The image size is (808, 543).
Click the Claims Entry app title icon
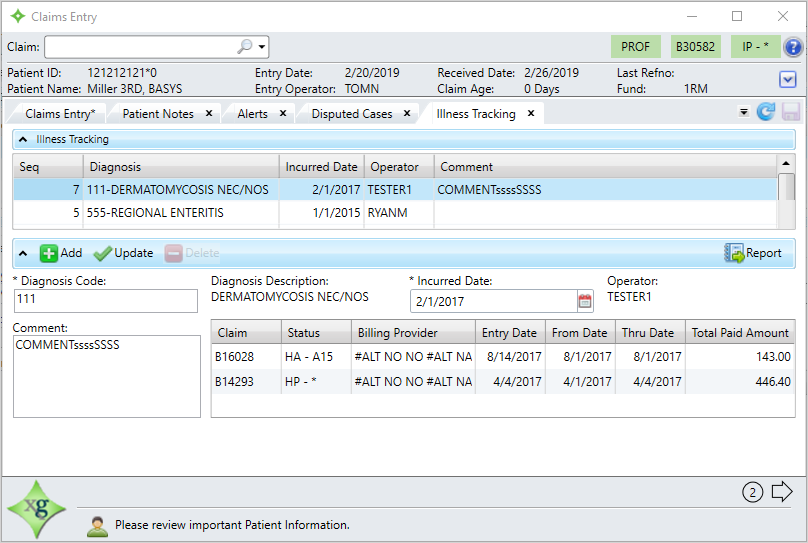point(18,16)
